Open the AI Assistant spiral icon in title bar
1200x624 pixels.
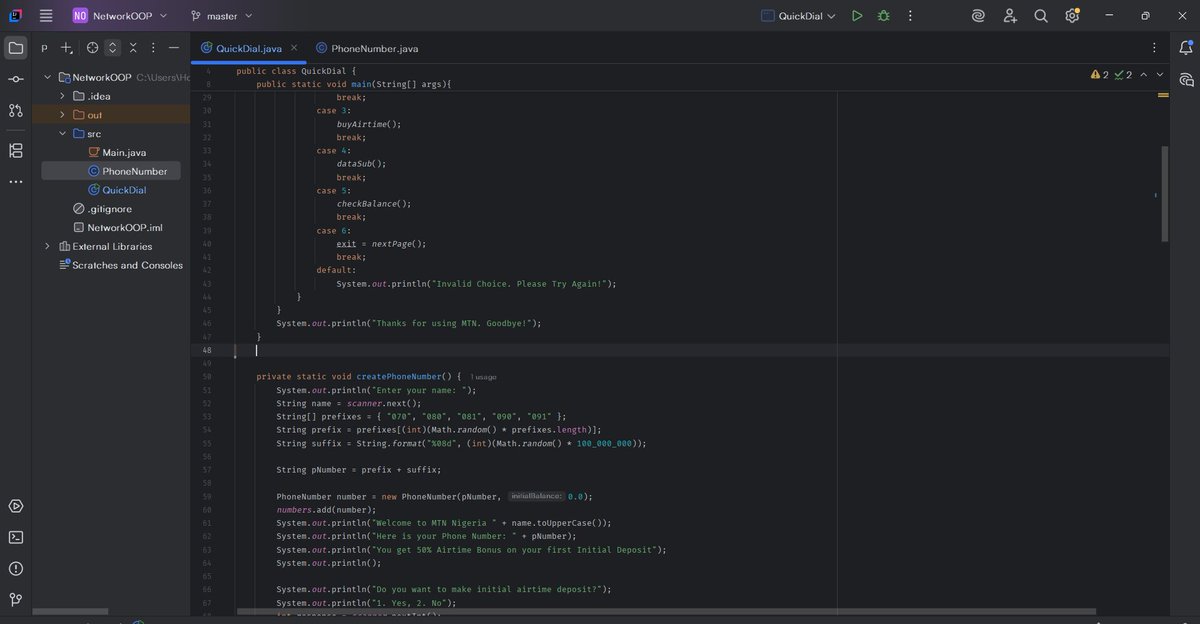point(978,16)
